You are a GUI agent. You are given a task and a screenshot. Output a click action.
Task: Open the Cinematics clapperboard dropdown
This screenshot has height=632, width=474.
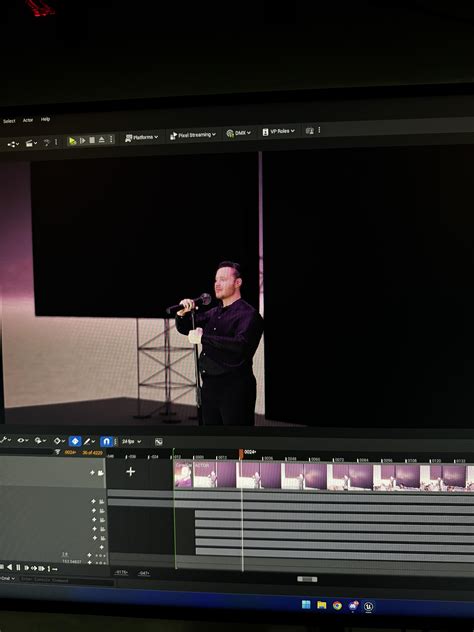pos(31,143)
